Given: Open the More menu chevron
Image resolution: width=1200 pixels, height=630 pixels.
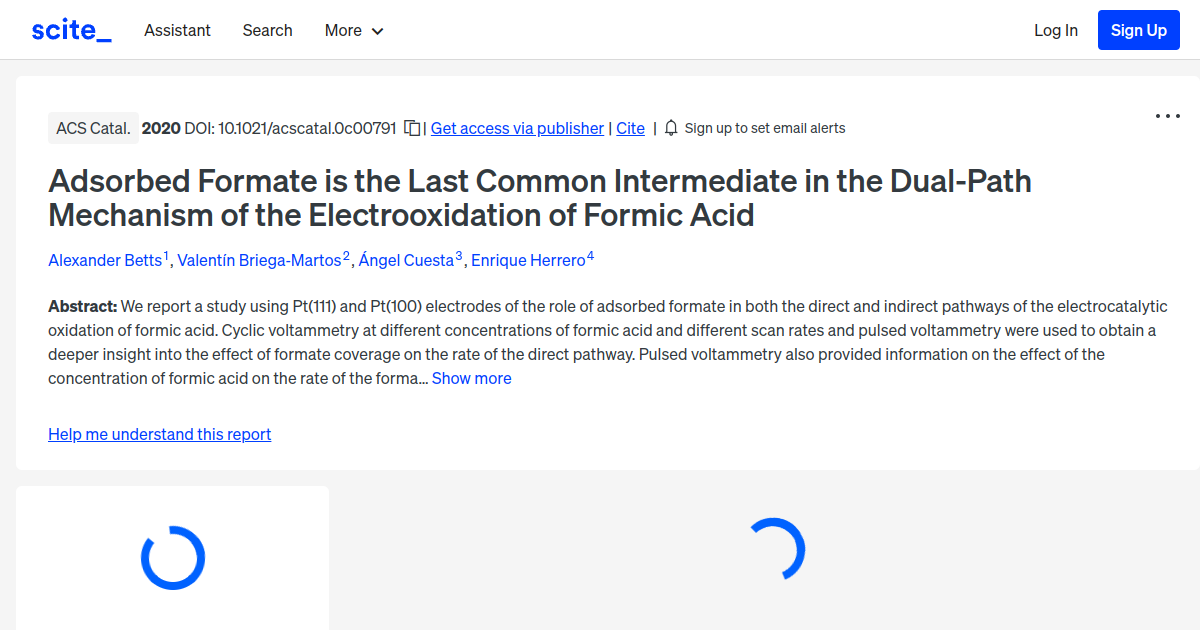Looking at the screenshot, I should [379, 31].
